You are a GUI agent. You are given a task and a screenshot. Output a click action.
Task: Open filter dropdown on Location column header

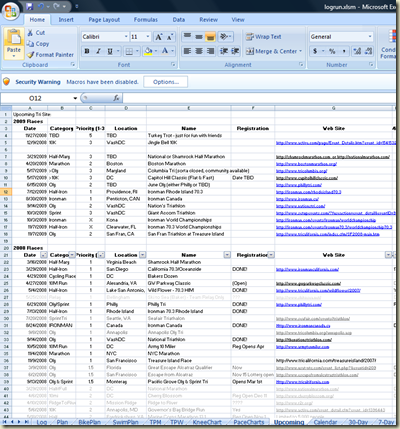pyautogui.click(x=142, y=255)
